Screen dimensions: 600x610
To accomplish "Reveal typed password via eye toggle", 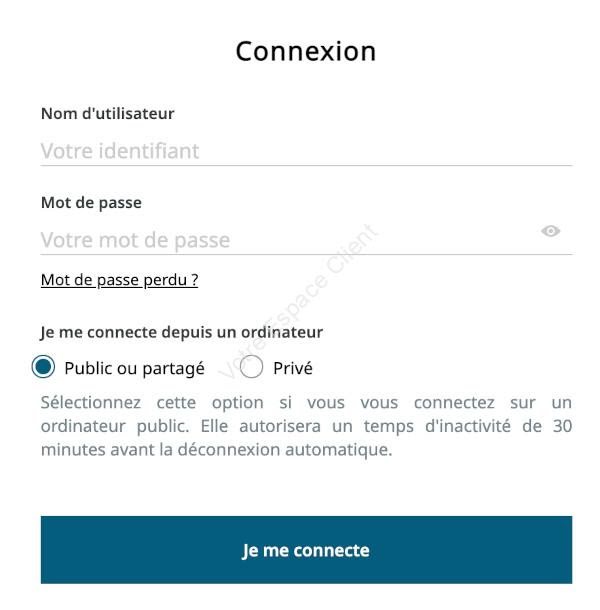I will coord(550,231).
